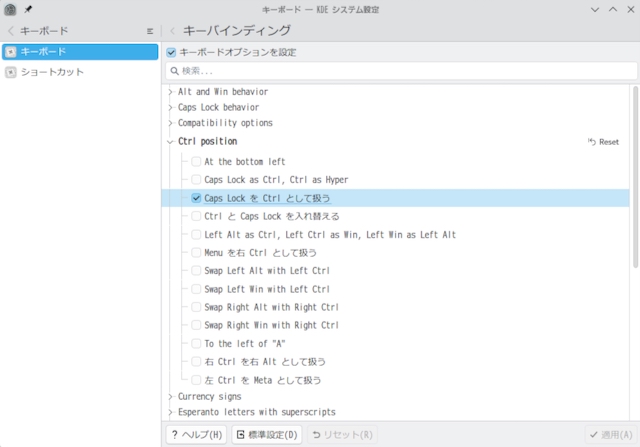640x447 pixels.
Task: Enable Swap Left Alt with Left Ctrl
Action: [x=197, y=271]
